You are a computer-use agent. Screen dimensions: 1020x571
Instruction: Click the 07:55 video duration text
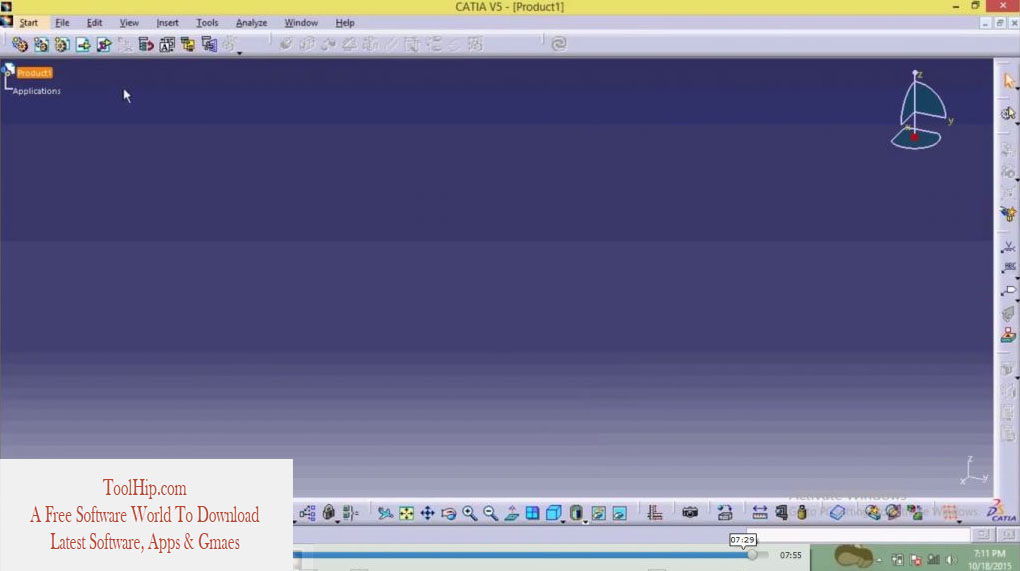(x=790, y=555)
